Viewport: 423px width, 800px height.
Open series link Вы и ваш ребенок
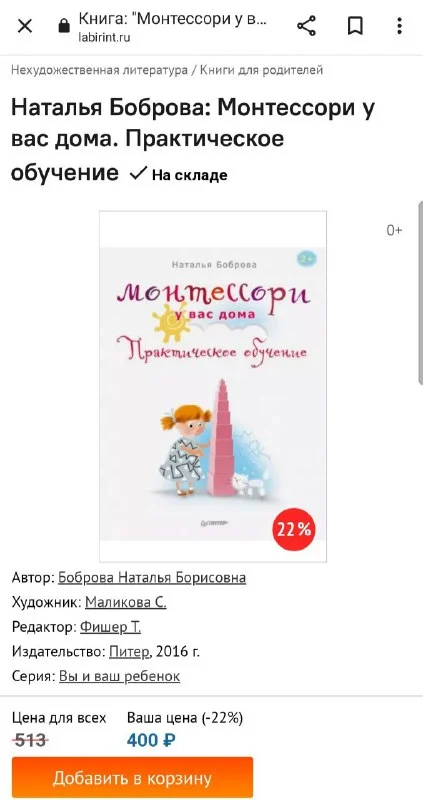[119, 677]
